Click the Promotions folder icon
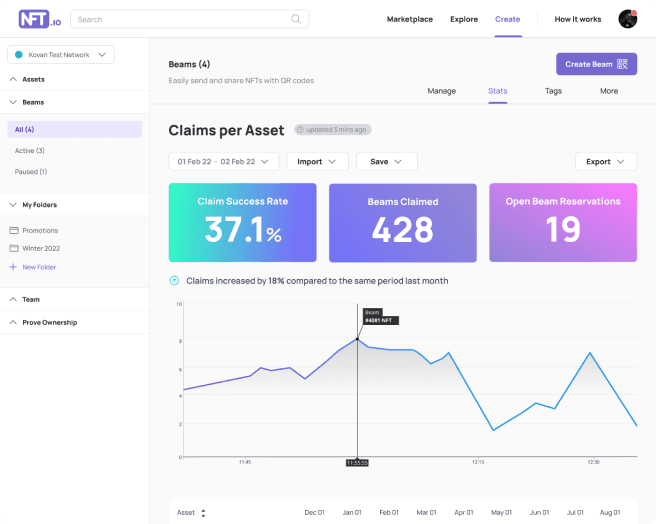This screenshot has width=656, height=524. coord(14,230)
